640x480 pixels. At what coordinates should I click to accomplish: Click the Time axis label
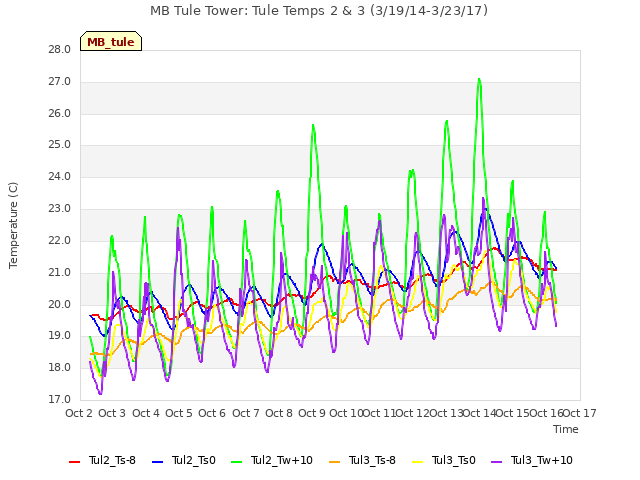click(566, 429)
